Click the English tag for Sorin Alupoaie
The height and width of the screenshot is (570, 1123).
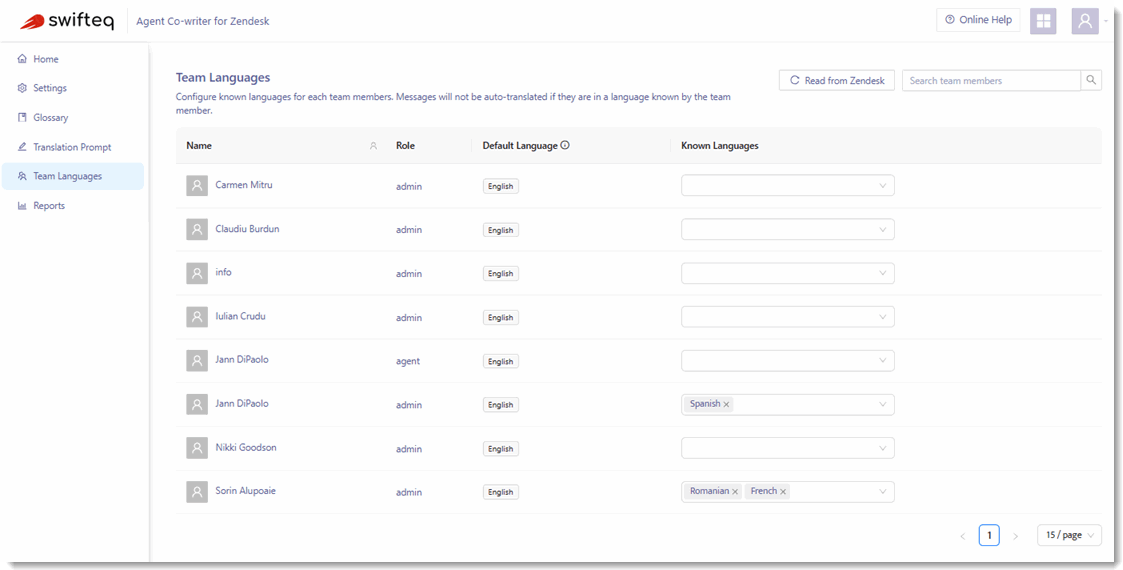[501, 492]
